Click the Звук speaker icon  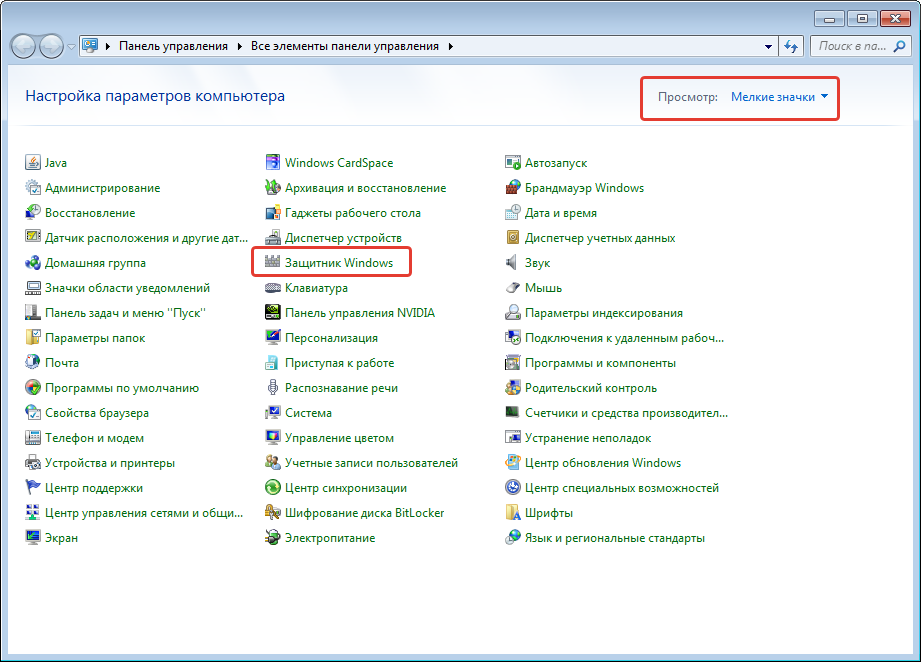[x=513, y=263]
